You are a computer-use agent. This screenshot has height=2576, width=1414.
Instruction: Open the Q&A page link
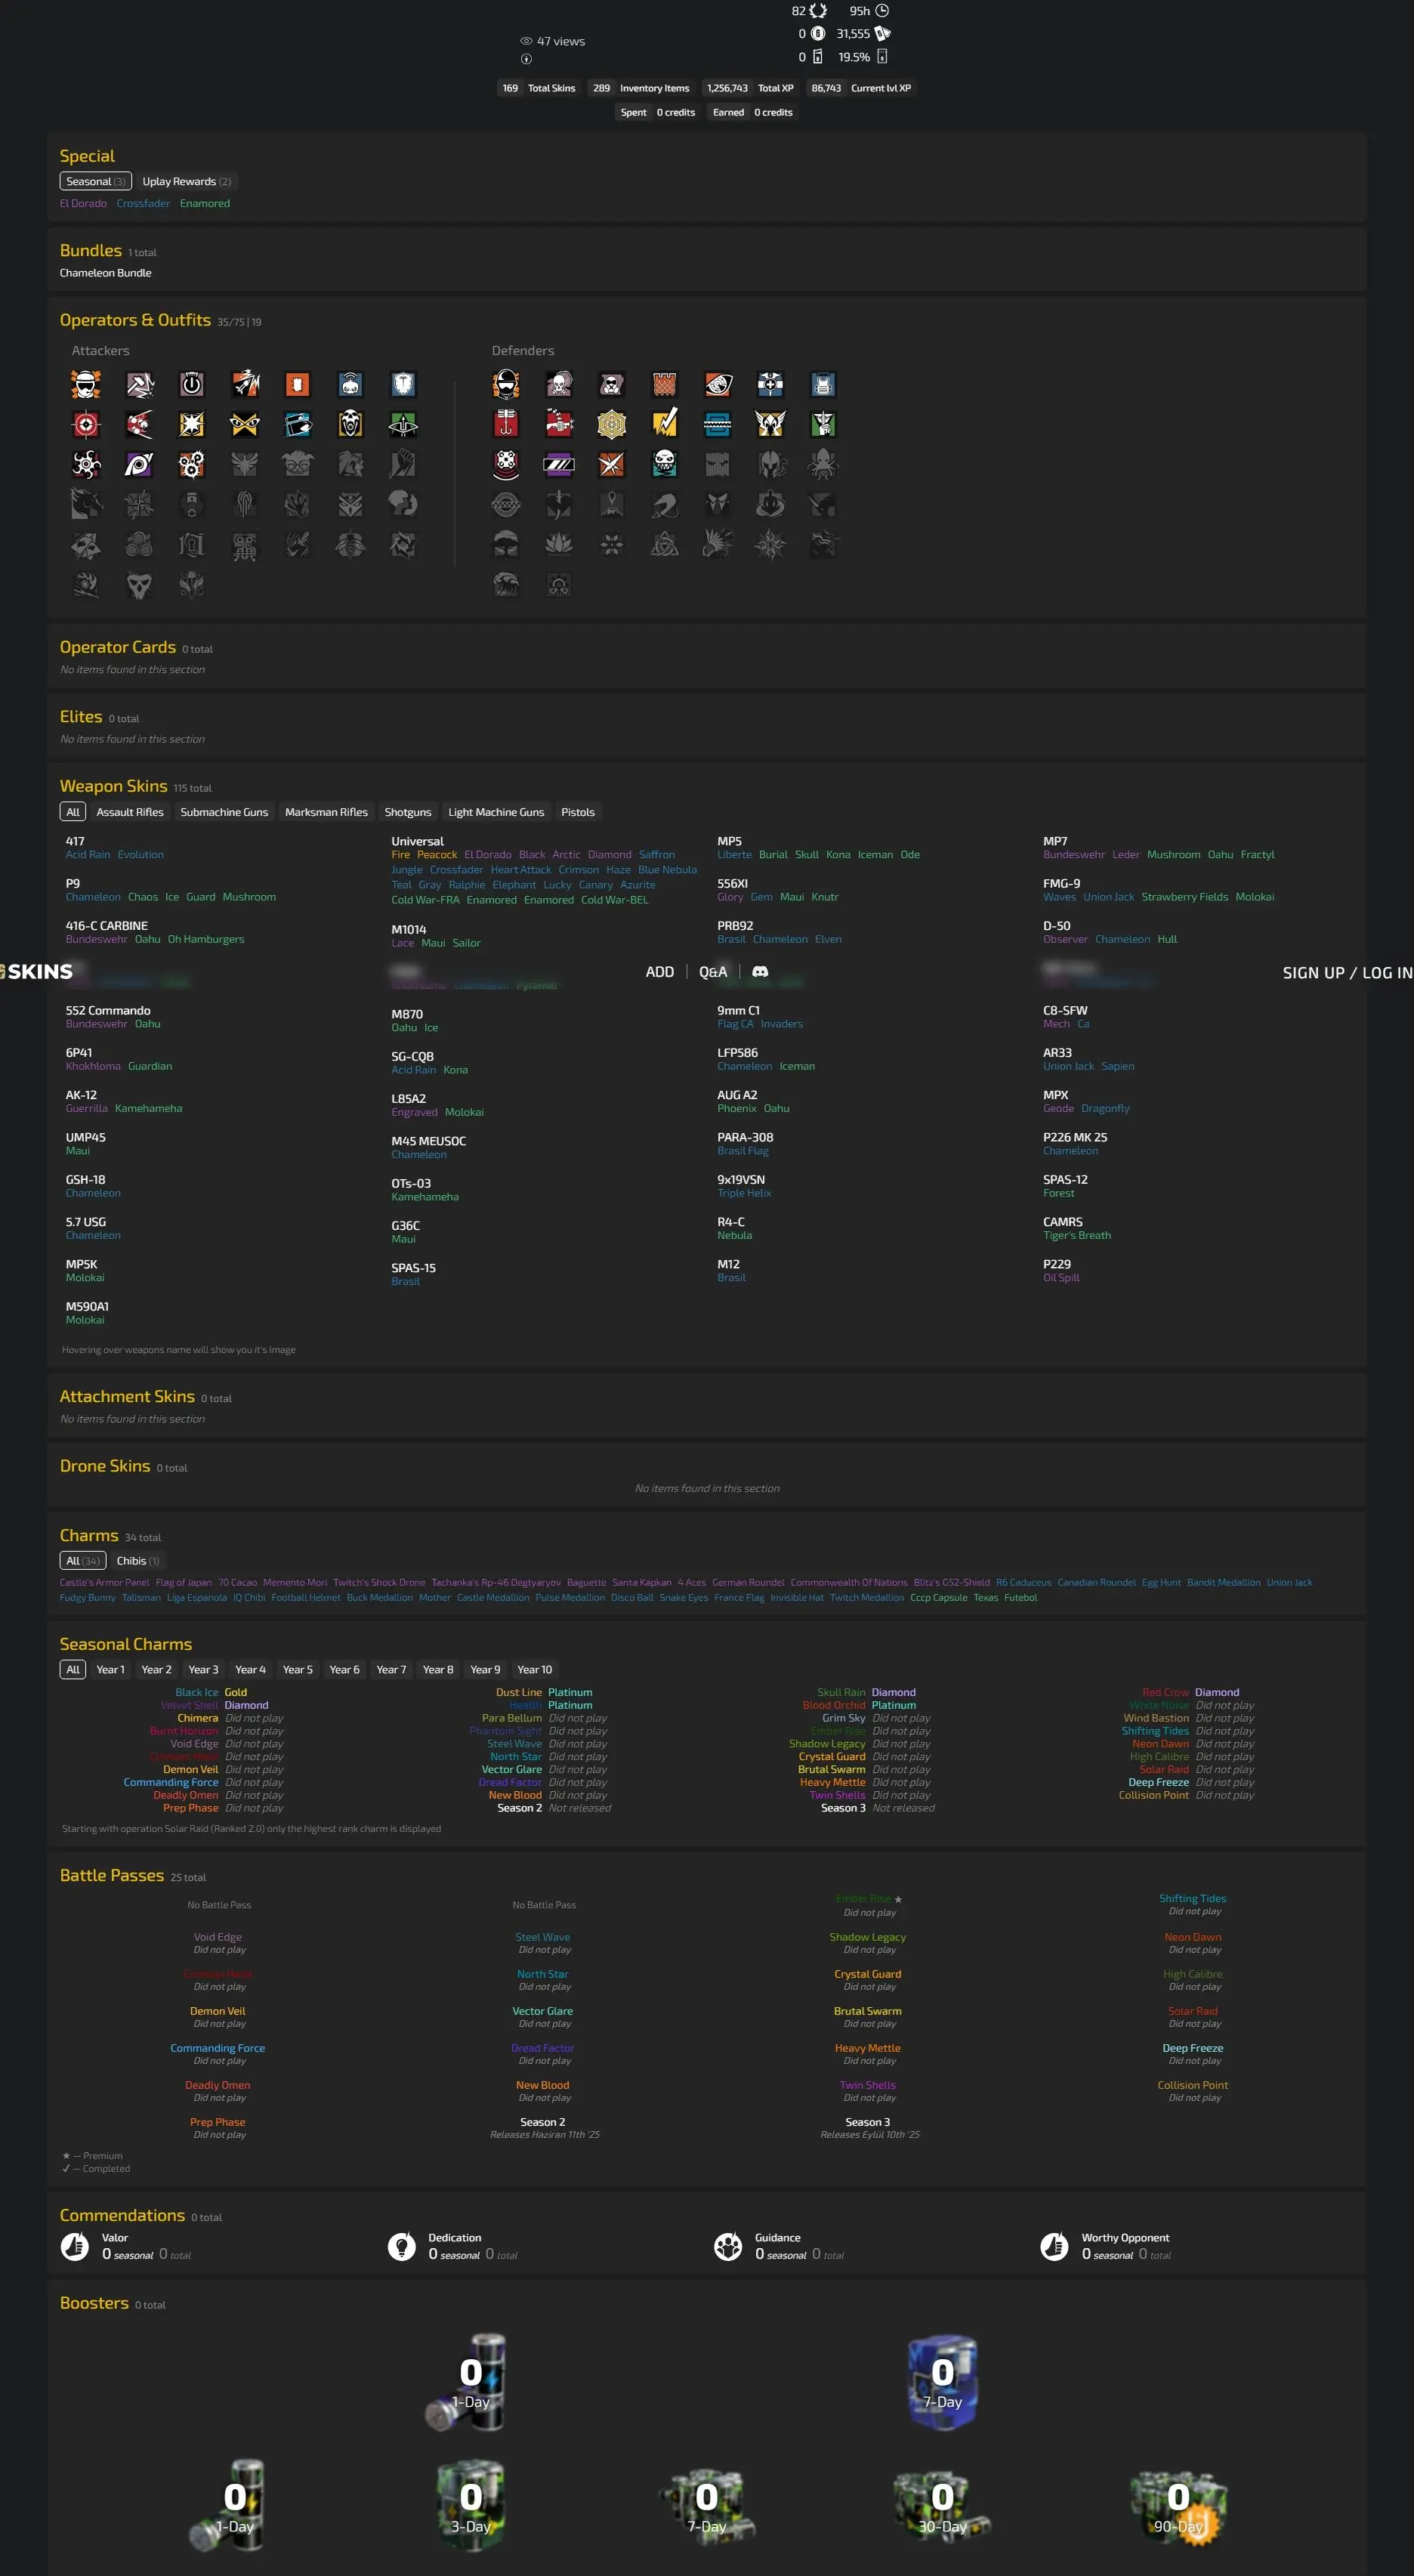712,972
